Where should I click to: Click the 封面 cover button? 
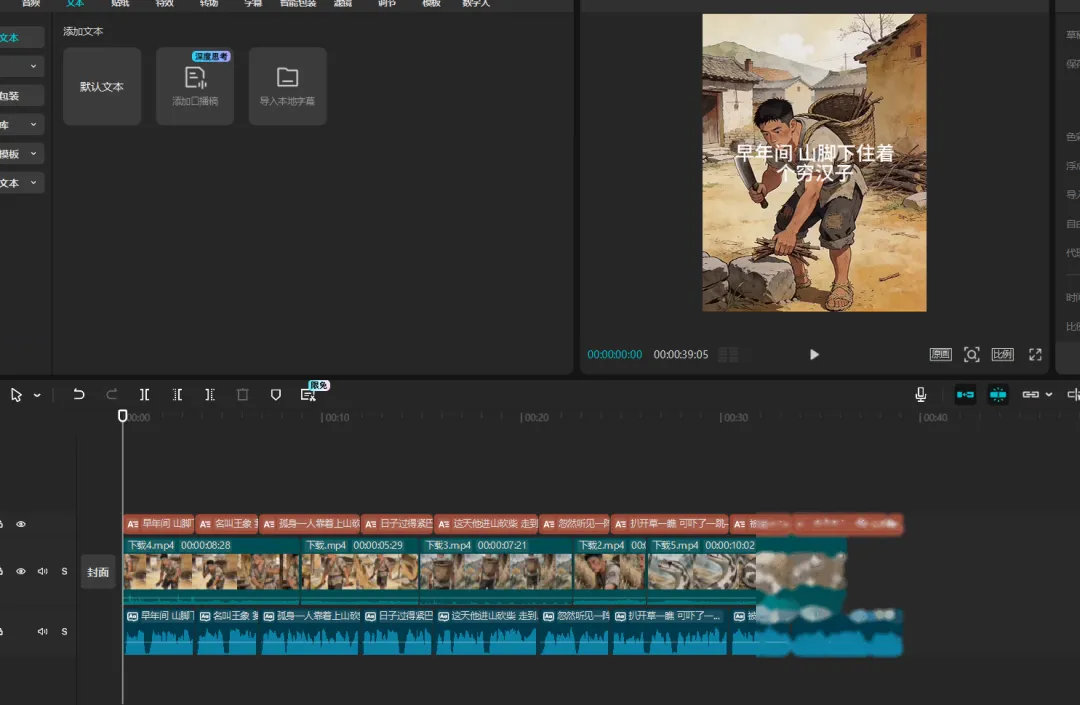click(x=98, y=572)
